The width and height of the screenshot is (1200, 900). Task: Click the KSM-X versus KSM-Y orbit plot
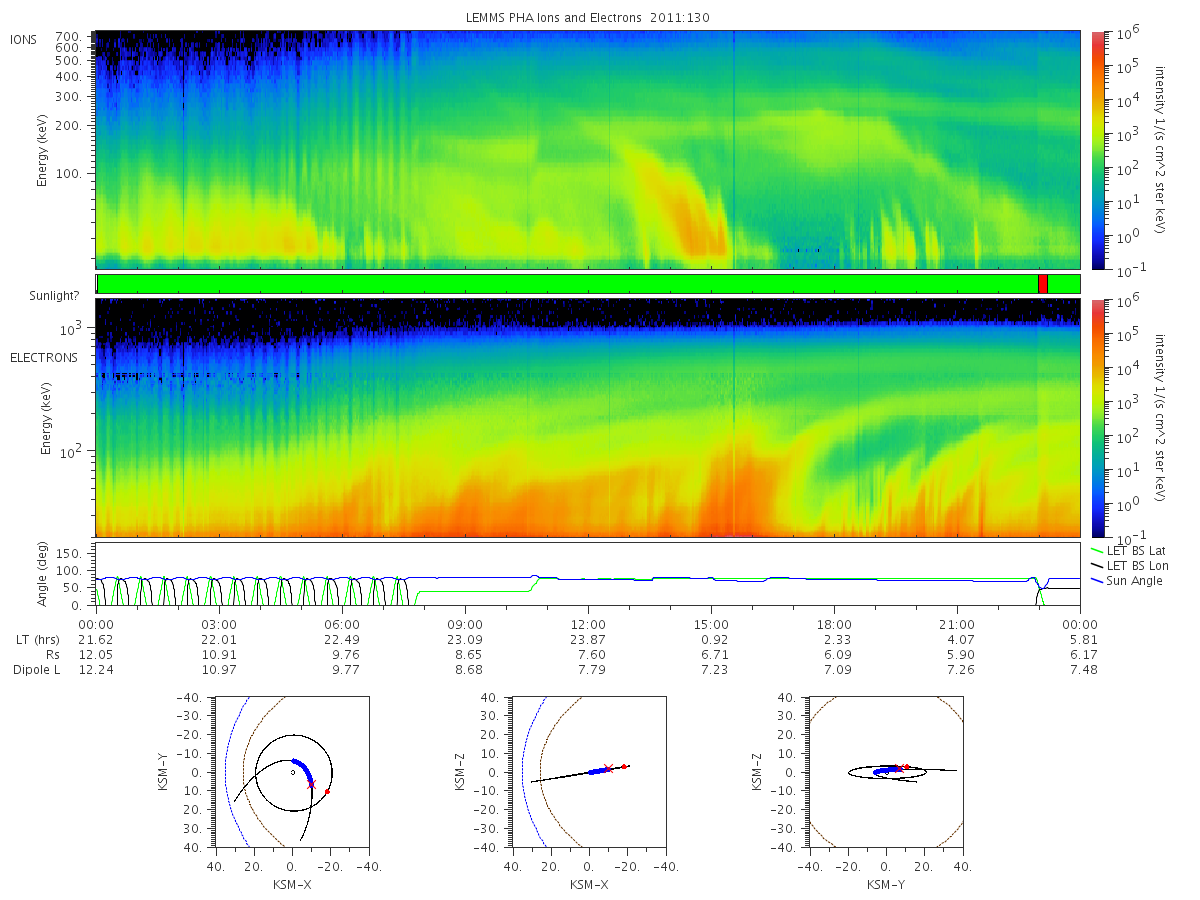[291, 772]
